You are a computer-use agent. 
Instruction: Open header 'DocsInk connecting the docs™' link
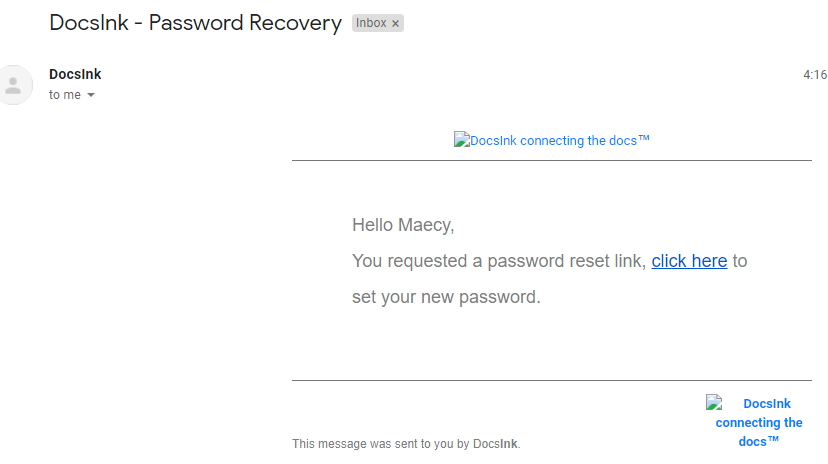pos(560,140)
